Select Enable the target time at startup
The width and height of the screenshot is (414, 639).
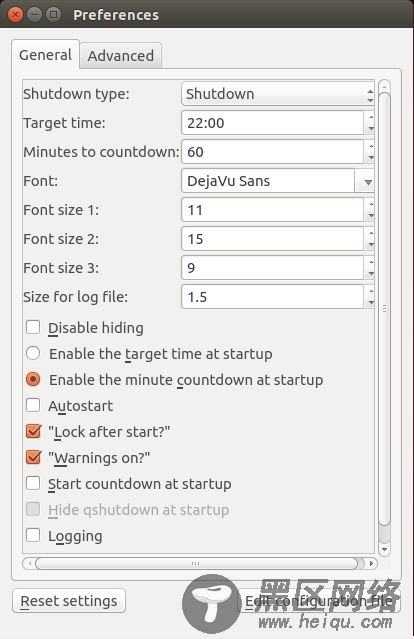pyautogui.click(x=33, y=353)
